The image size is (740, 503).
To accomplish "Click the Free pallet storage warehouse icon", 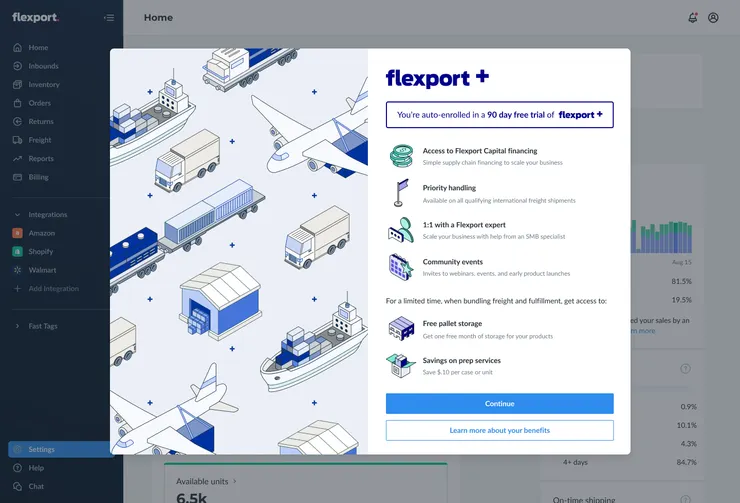I will coord(401,328).
